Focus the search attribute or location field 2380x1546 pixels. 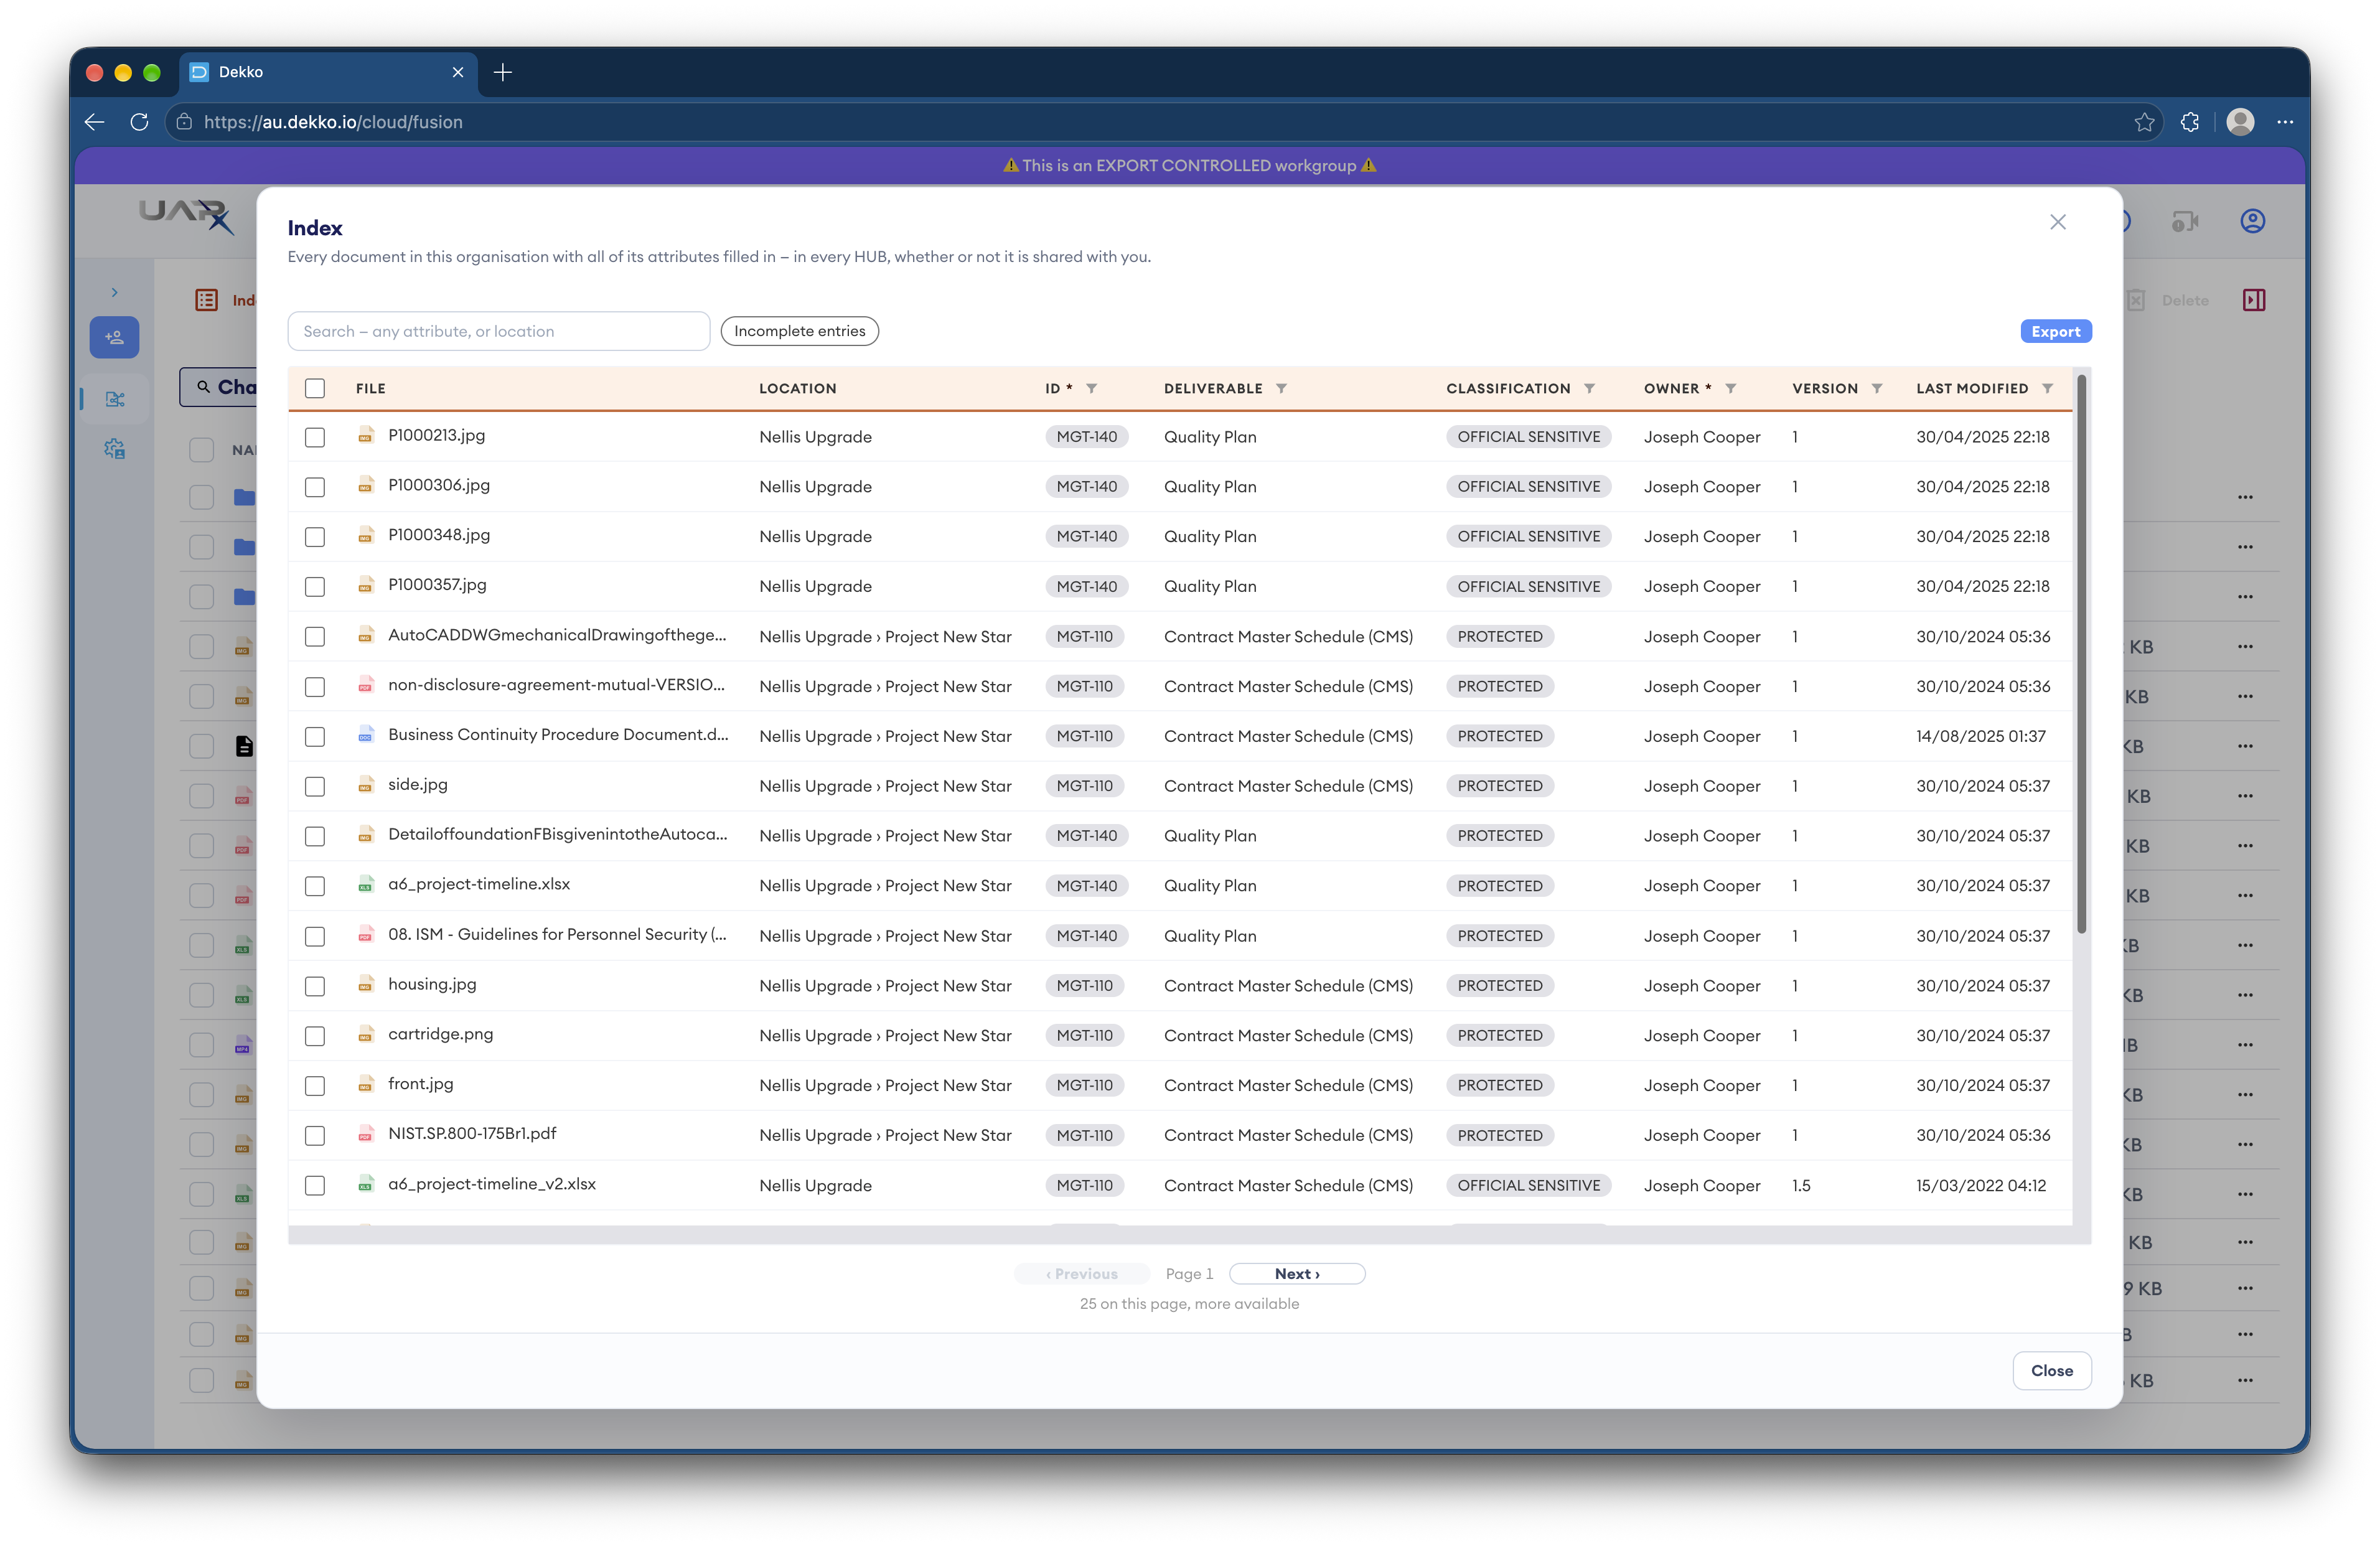(499, 331)
